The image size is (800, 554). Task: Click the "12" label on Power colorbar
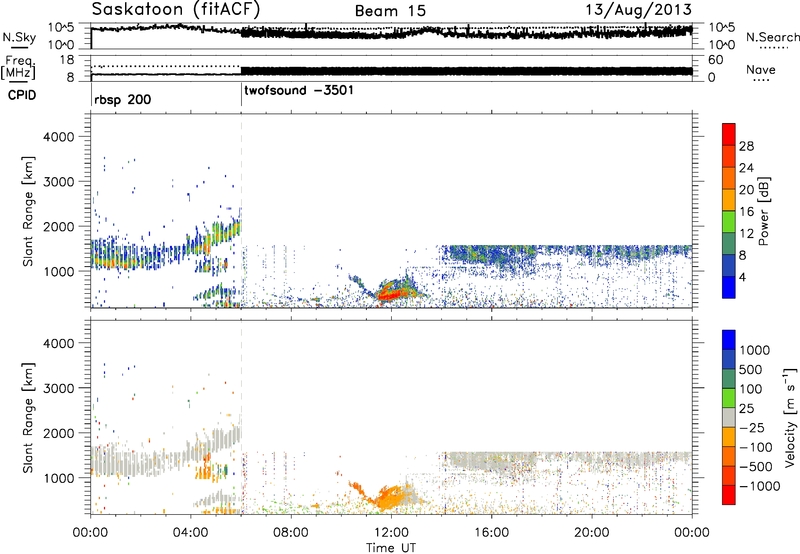746,234
